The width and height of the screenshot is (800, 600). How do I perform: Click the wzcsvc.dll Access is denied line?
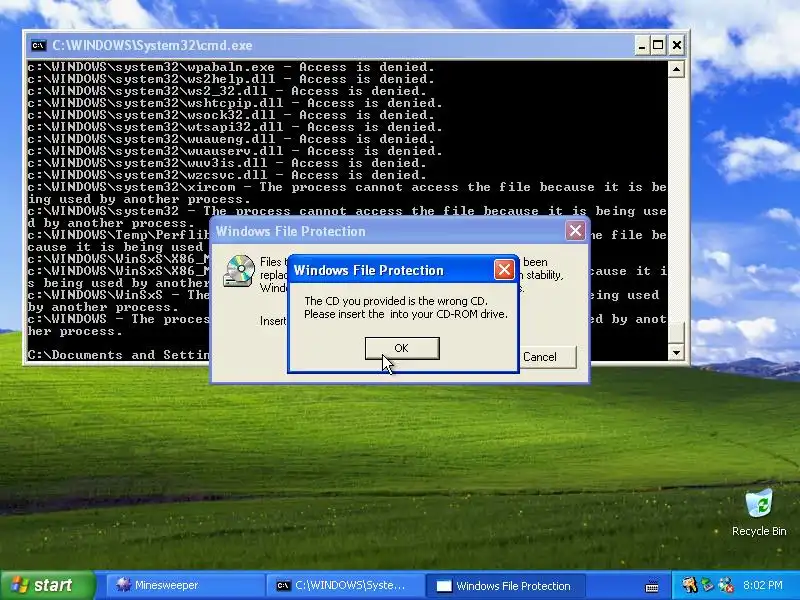point(227,175)
